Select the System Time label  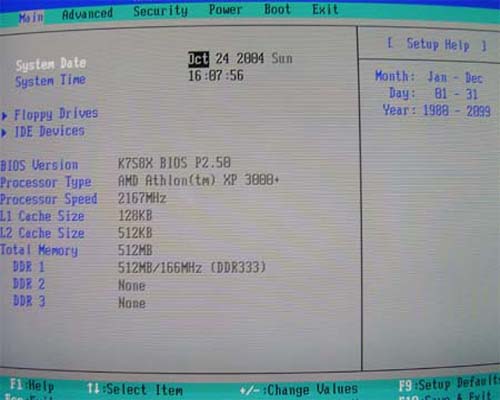point(50,81)
